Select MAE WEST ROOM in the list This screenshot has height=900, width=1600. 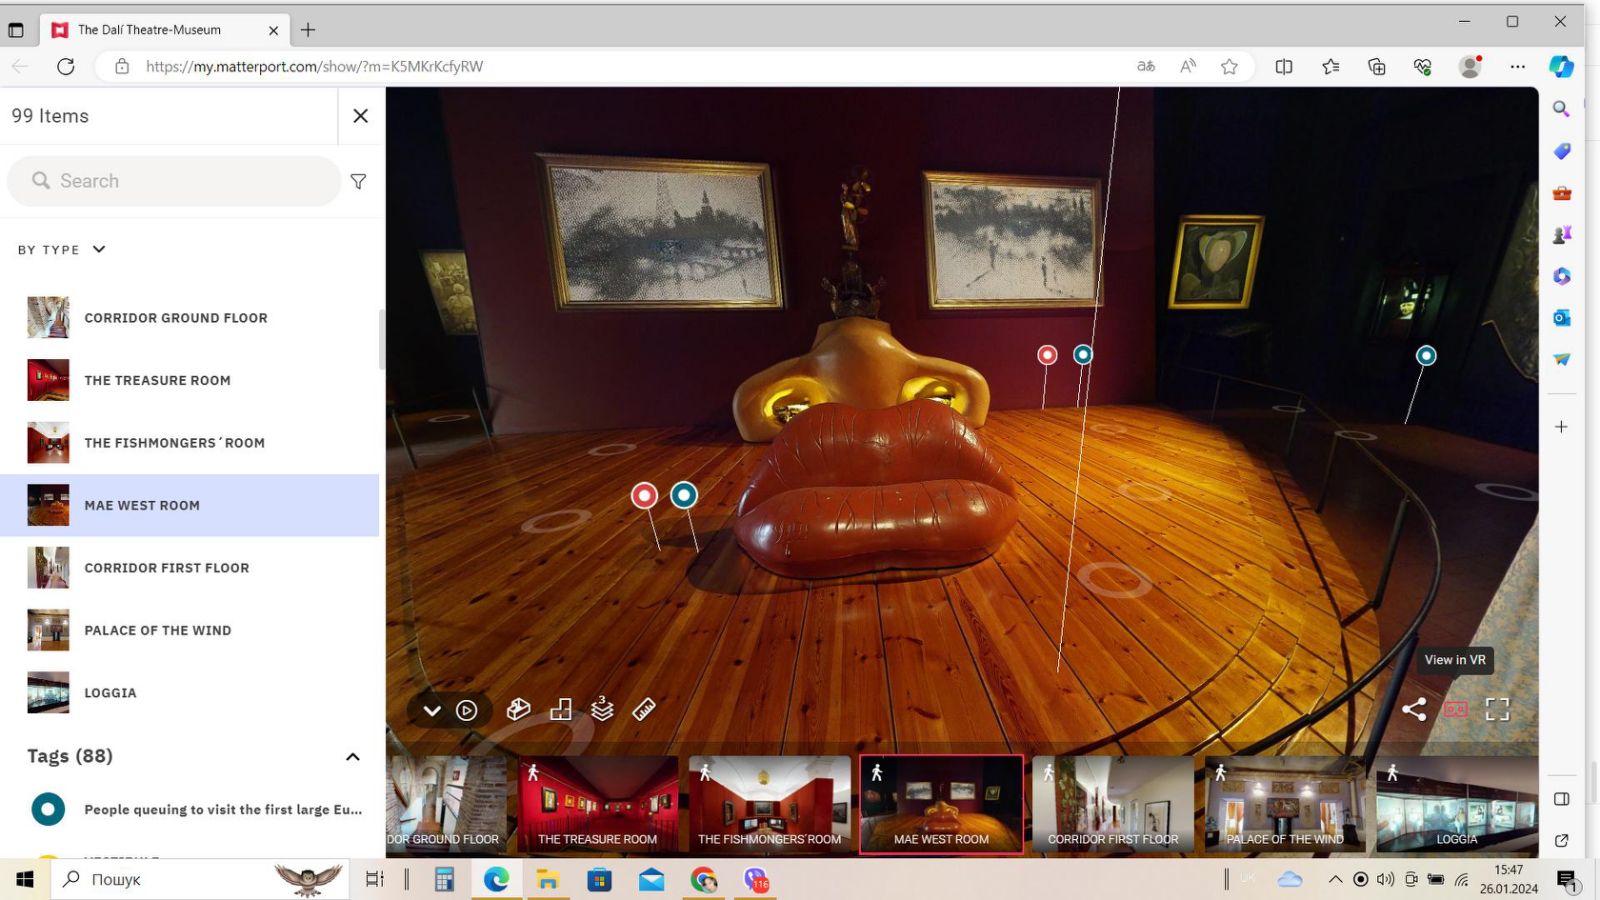[190, 505]
